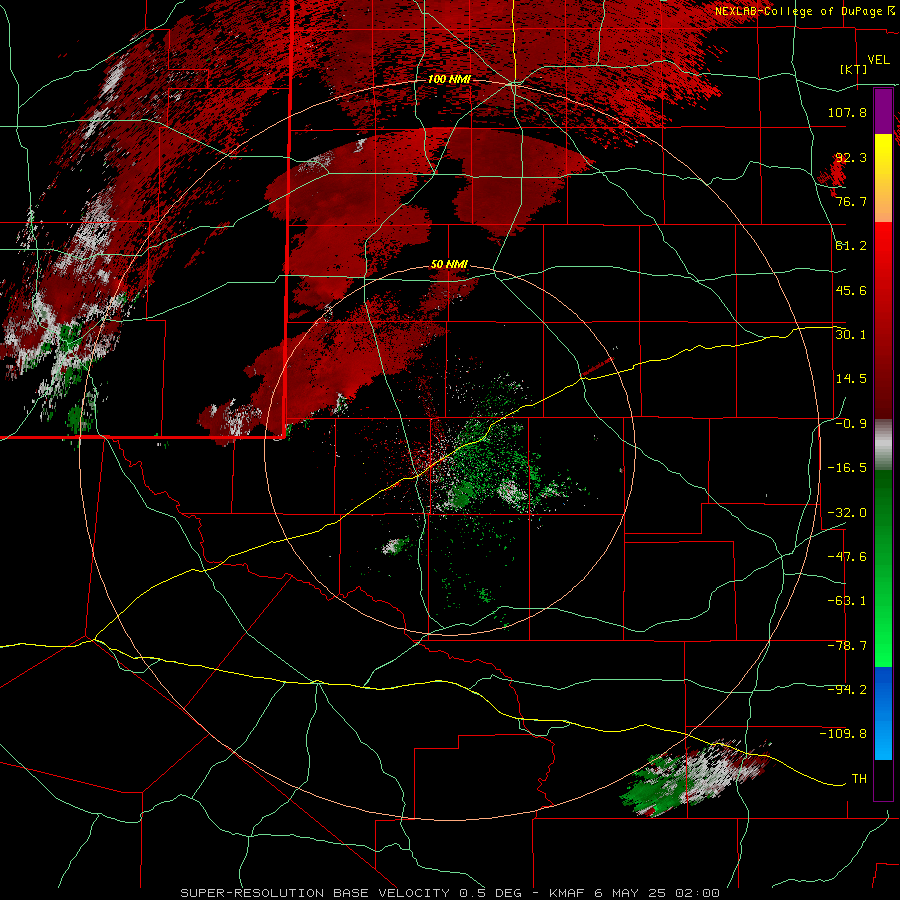Click the purple segment of the velocity color bar
Image resolution: width=900 pixels, height=900 pixels.
coord(883,111)
